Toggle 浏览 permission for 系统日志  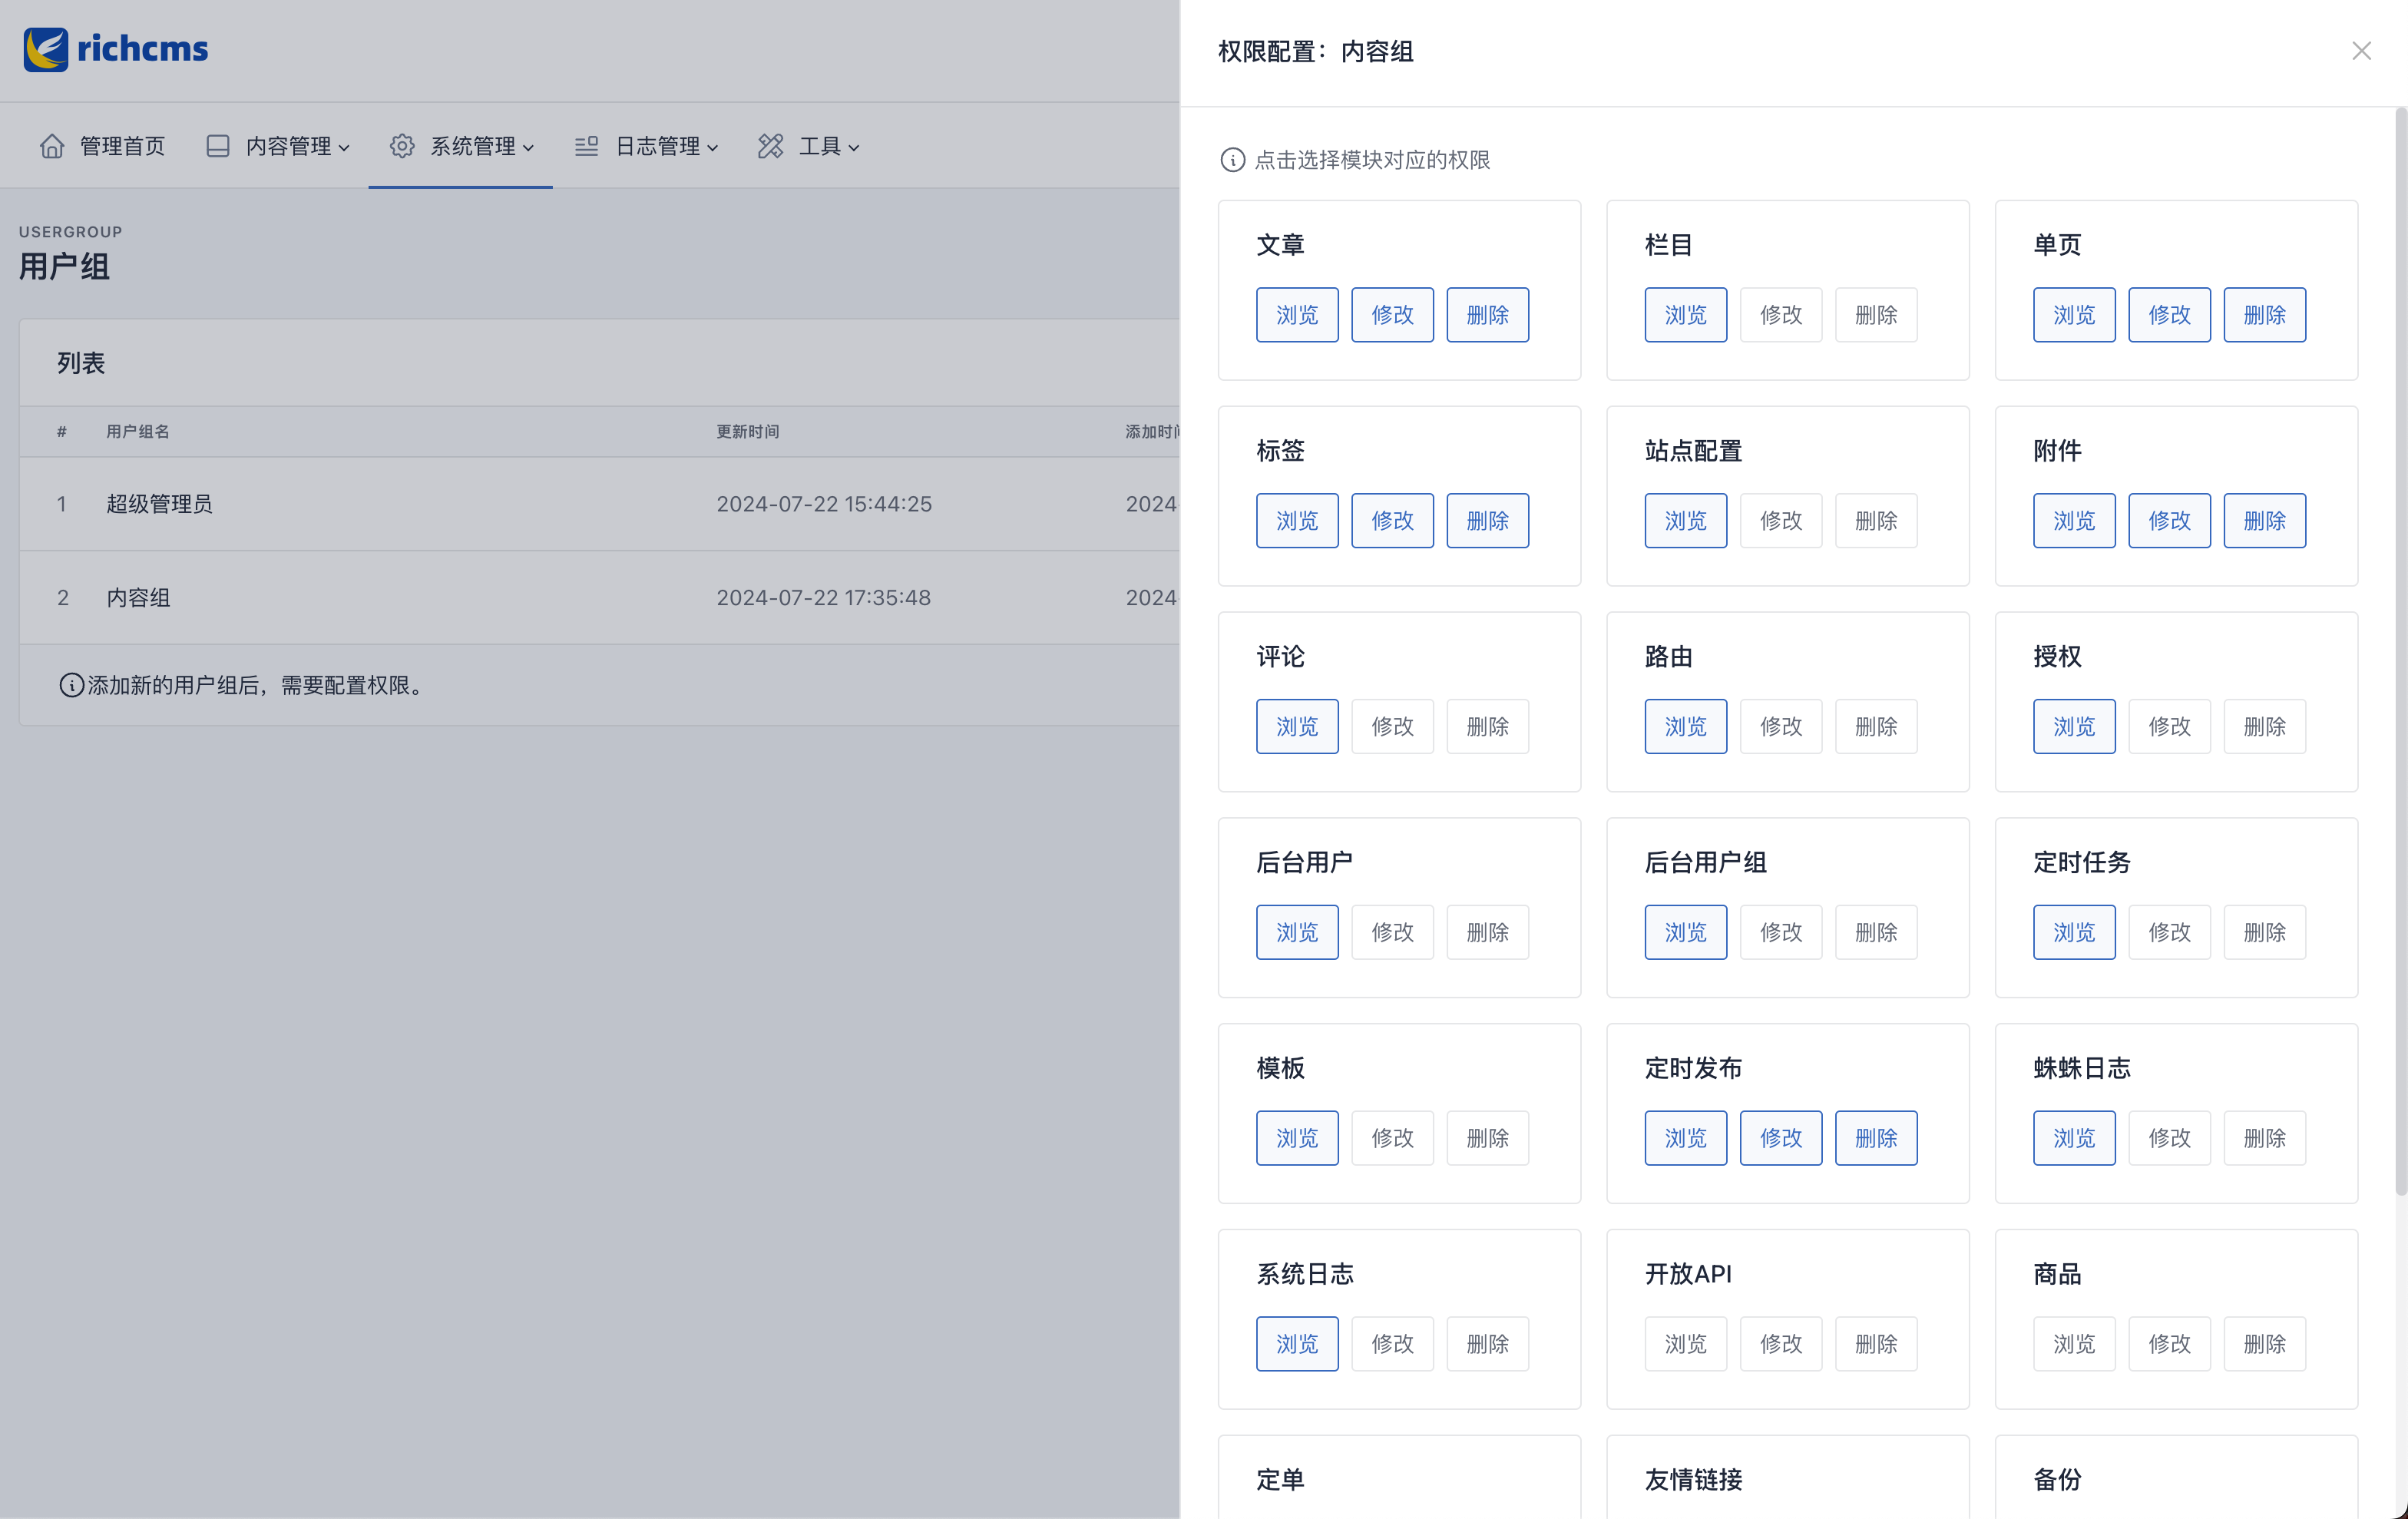(1297, 1345)
